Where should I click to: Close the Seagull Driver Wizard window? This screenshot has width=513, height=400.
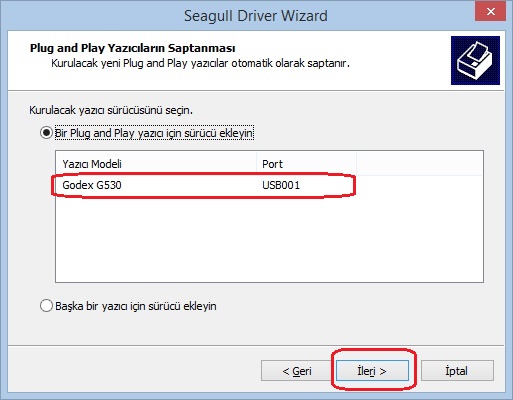click(491, 12)
